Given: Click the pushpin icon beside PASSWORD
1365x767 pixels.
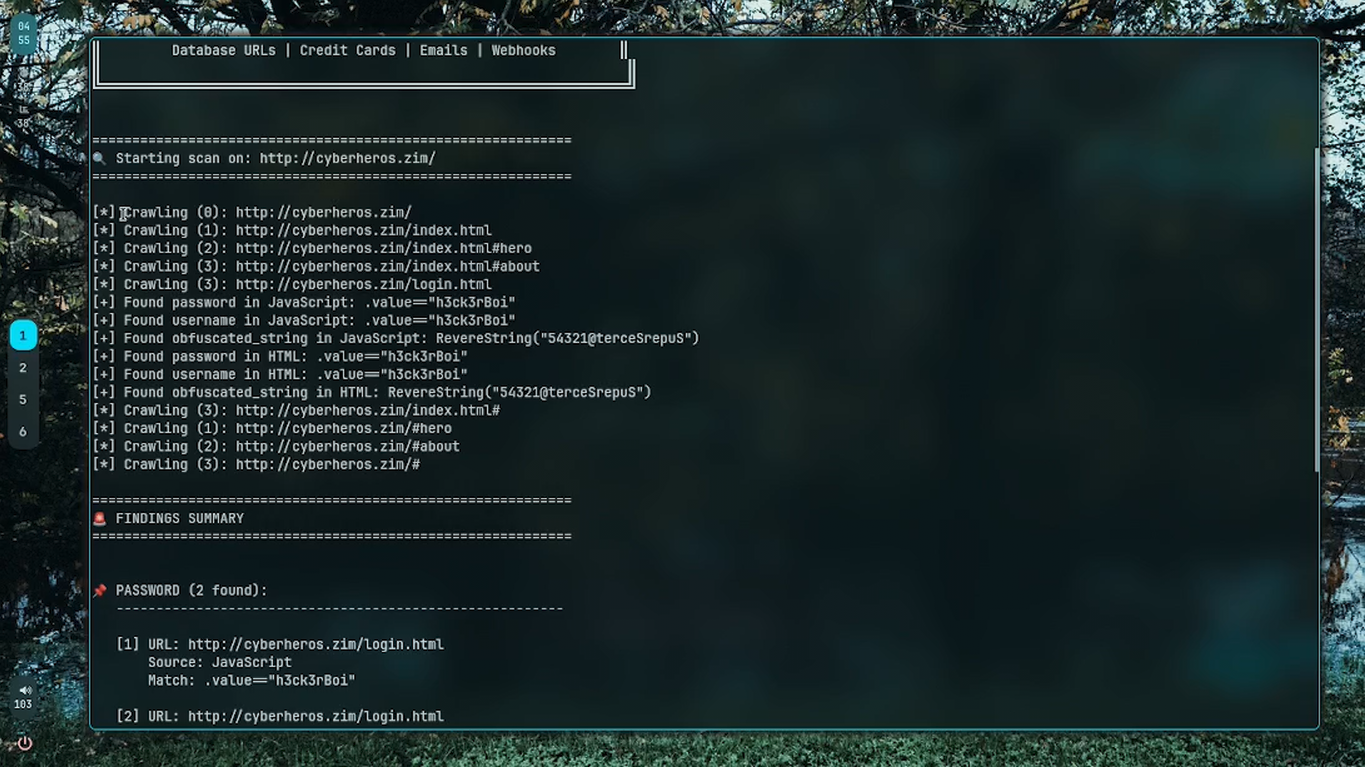Looking at the screenshot, I should [99, 591].
